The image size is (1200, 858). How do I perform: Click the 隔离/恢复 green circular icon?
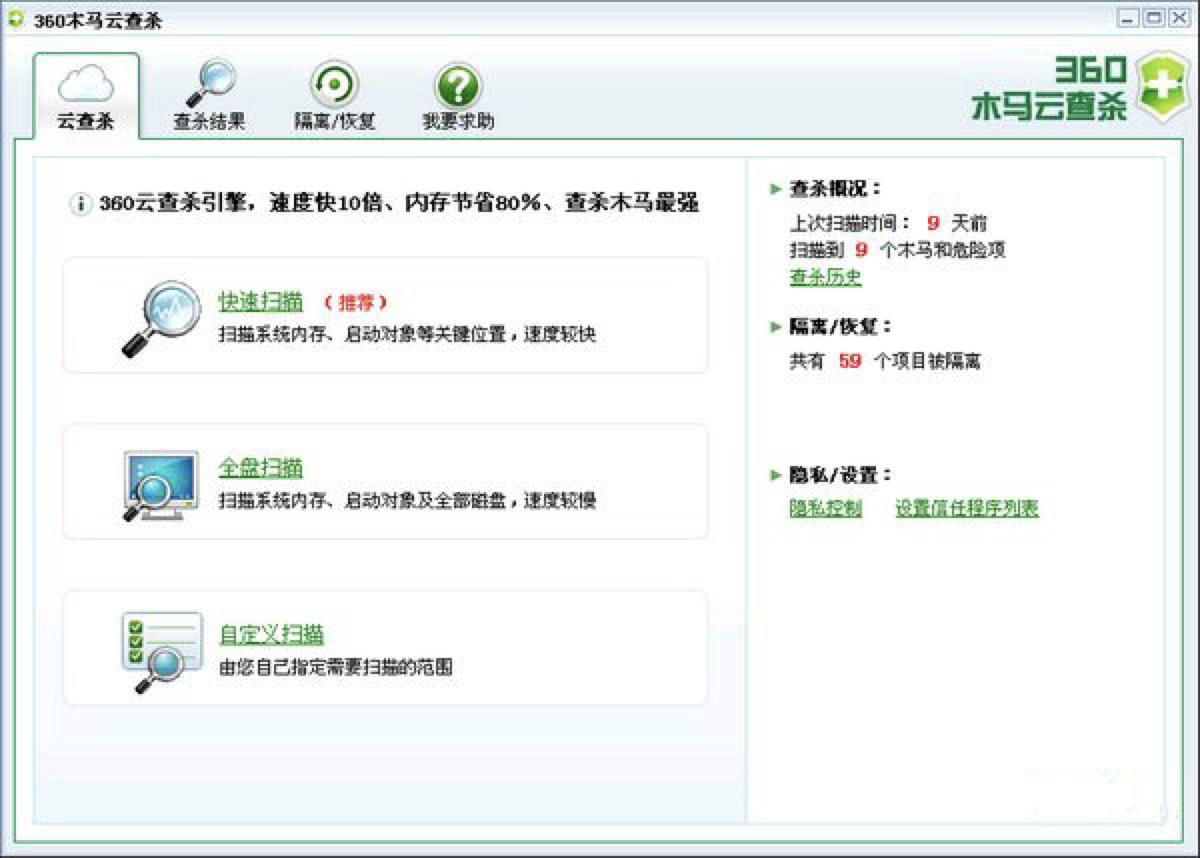tap(334, 84)
